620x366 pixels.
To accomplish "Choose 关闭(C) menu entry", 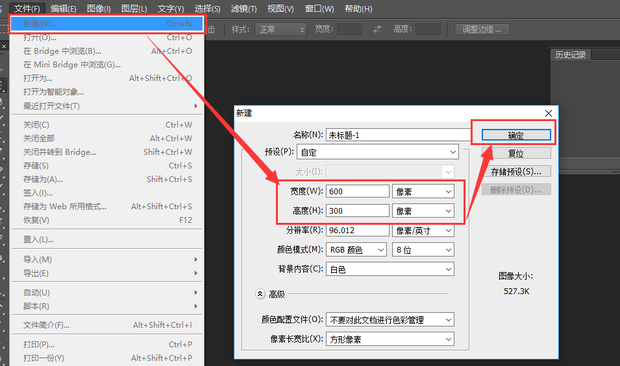I will [x=107, y=125].
